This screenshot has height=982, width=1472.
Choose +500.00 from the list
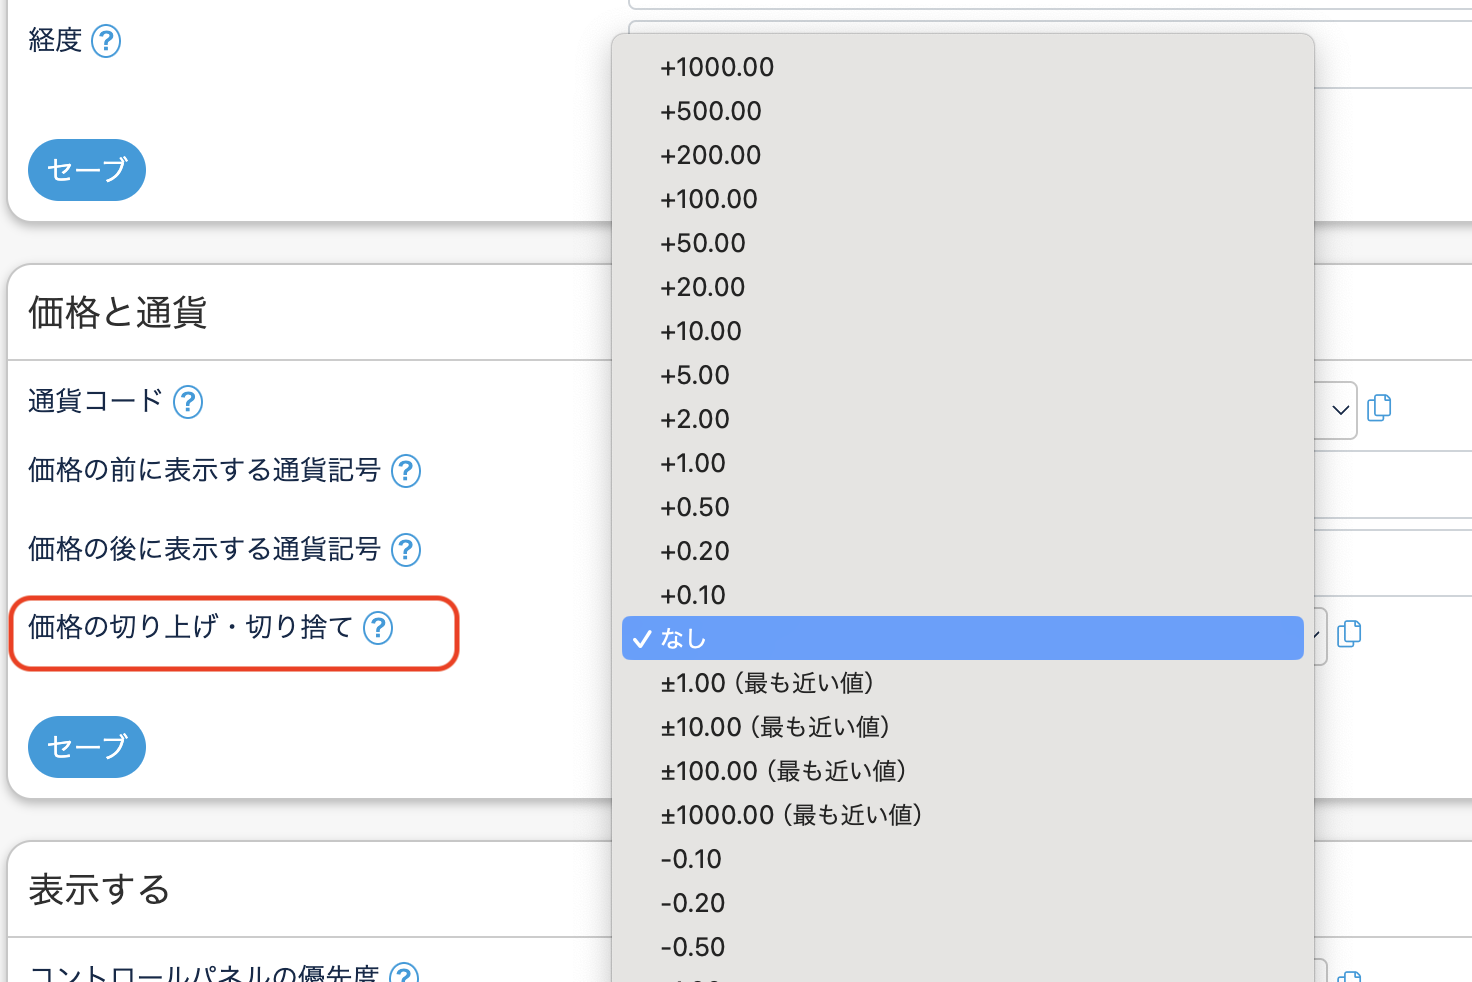click(x=711, y=111)
